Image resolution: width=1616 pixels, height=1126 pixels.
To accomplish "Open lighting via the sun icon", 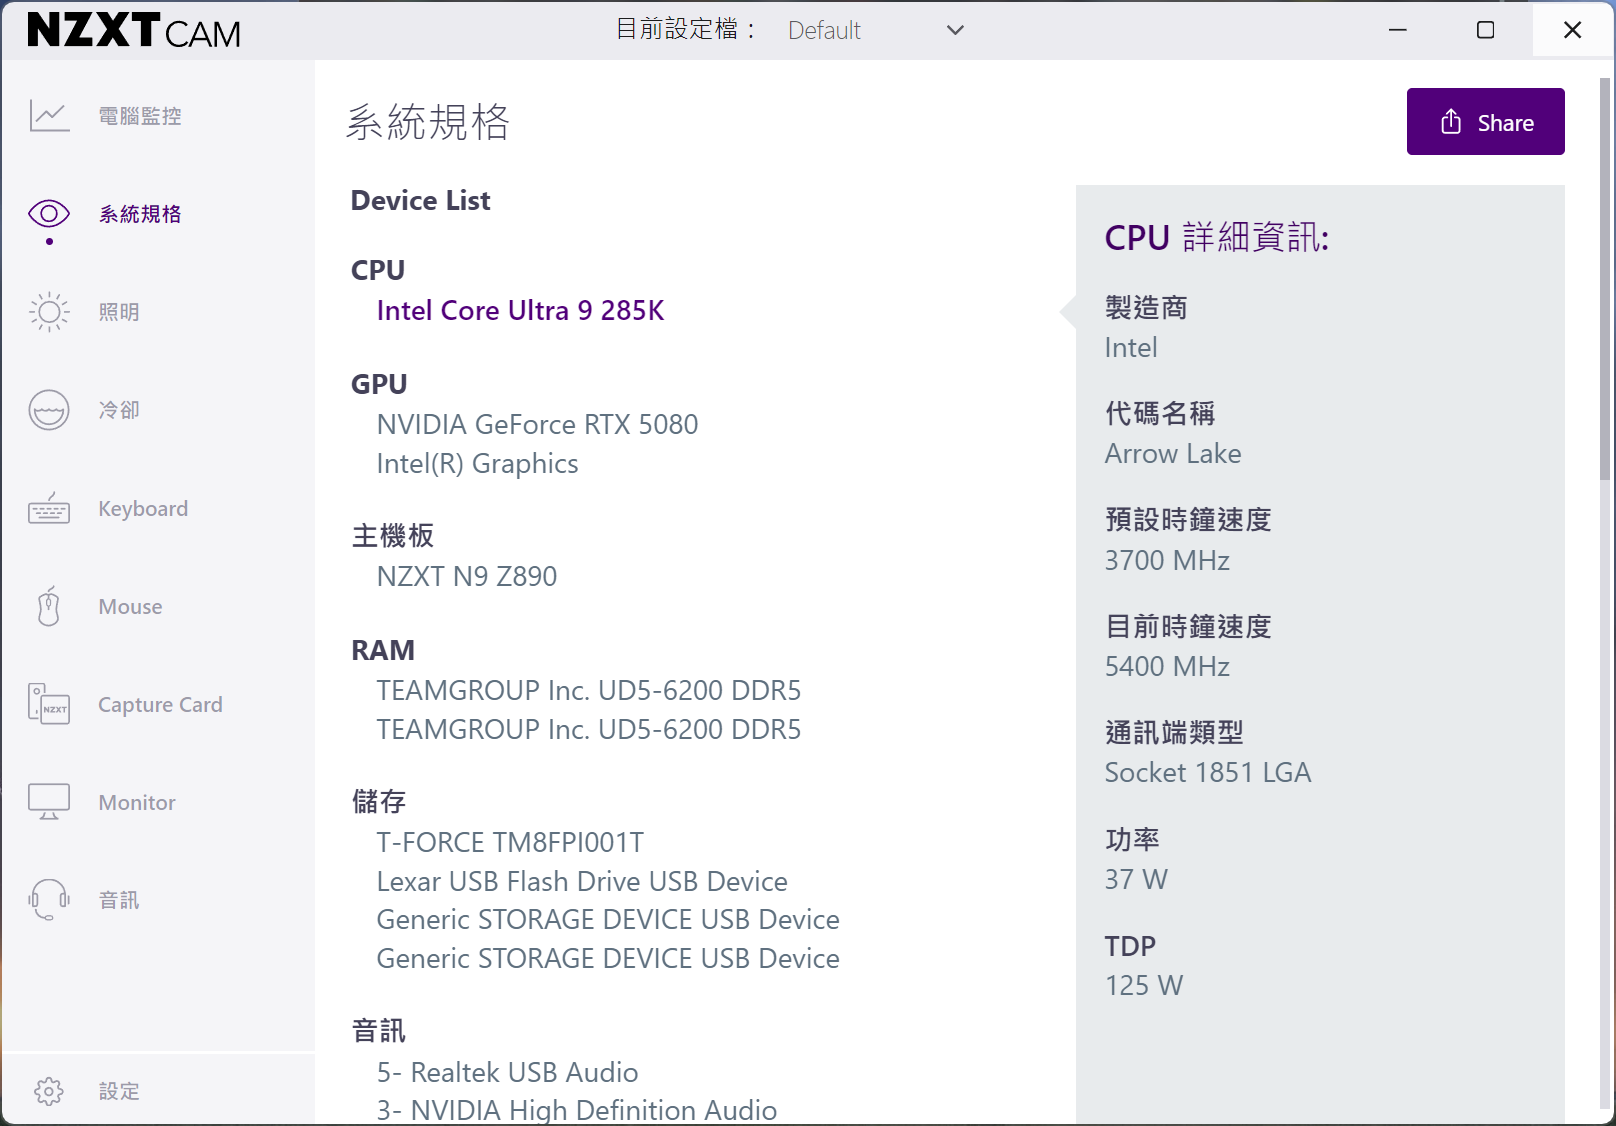I will (x=49, y=312).
